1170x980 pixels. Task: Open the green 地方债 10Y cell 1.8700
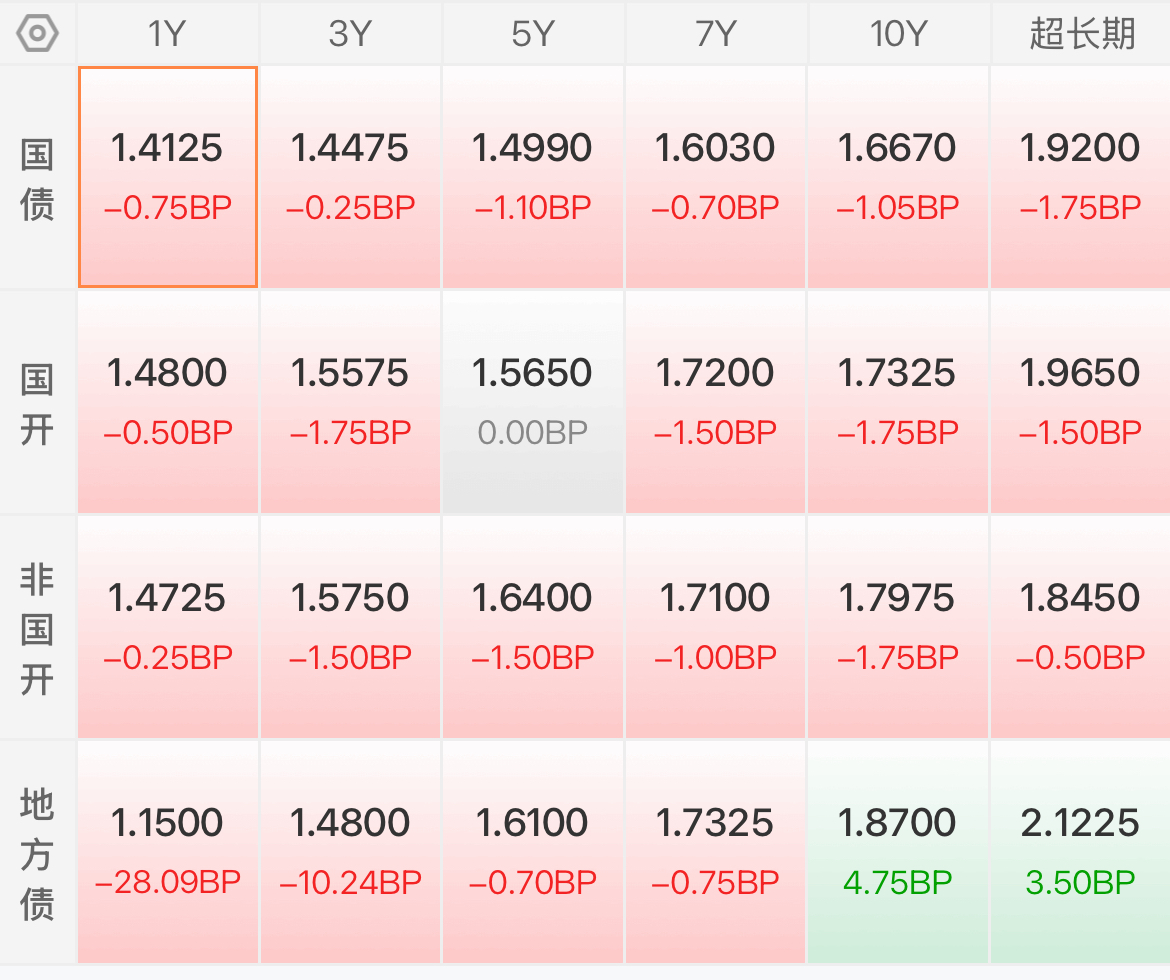pos(898,852)
